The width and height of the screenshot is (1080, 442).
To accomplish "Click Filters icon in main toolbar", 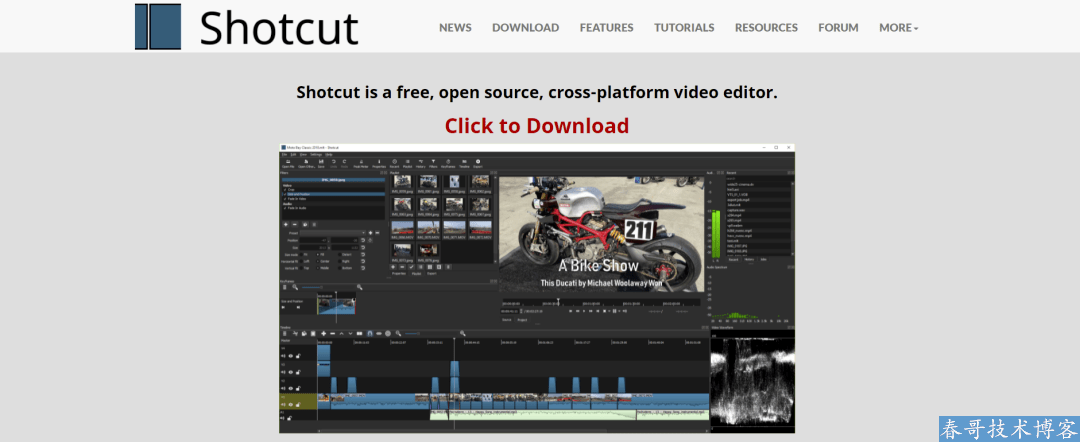I will [x=433, y=161].
